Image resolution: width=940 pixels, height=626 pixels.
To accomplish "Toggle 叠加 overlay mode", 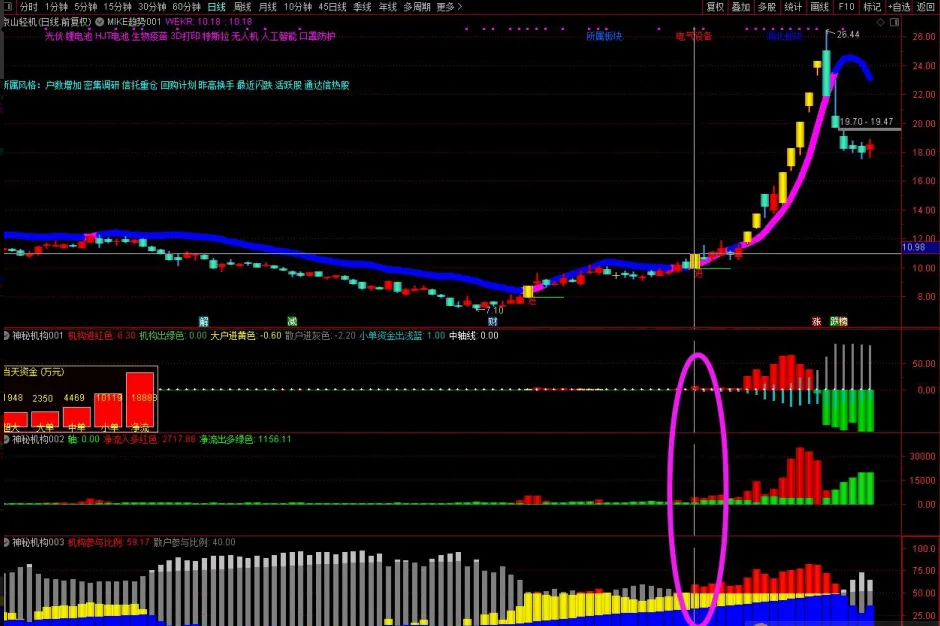I will click(x=740, y=7).
